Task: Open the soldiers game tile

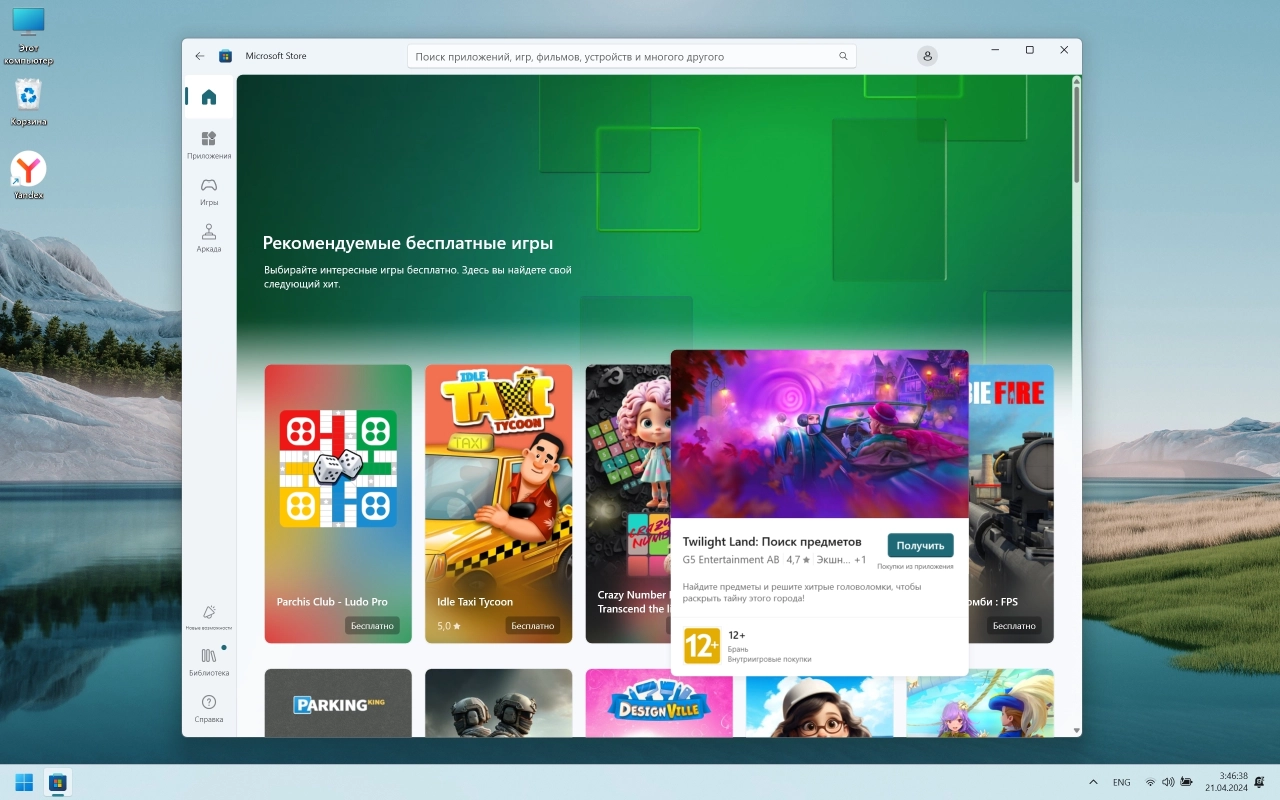Action: [x=498, y=703]
